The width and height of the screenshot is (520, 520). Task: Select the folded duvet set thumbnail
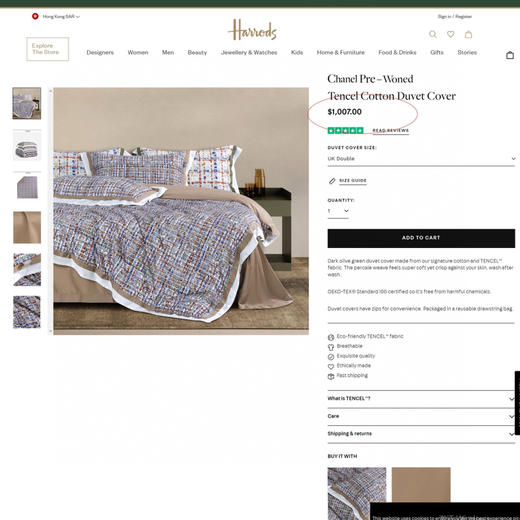click(27, 146)
